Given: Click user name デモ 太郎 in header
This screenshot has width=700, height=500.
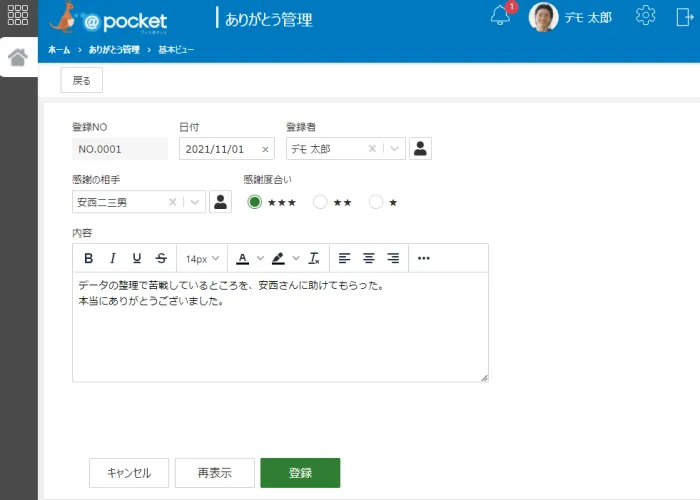Looking at the screenshot, I should (588, 17).
